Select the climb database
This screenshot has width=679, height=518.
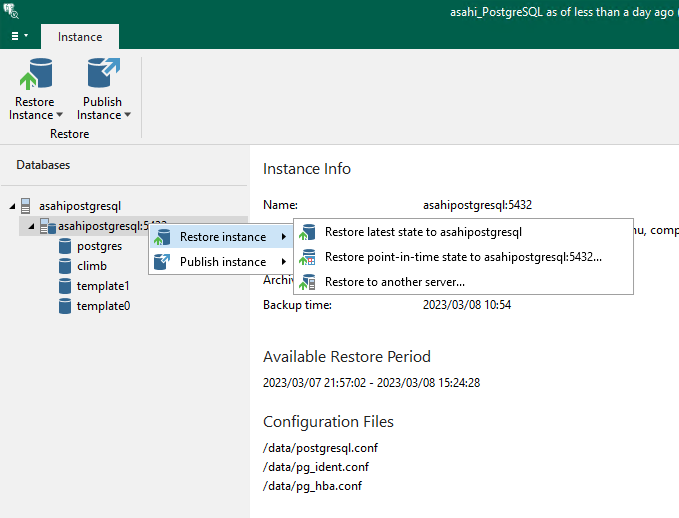(x=92, y=266)
